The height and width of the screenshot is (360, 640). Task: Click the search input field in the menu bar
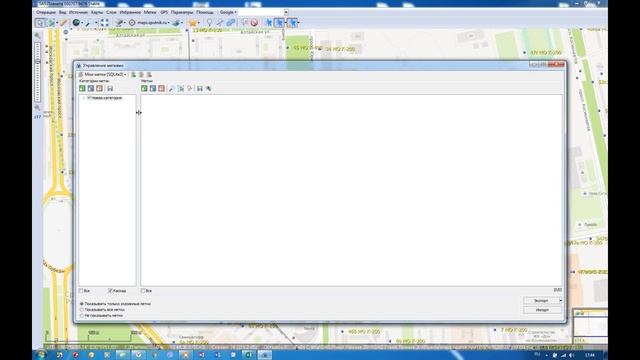coord(261,12)
